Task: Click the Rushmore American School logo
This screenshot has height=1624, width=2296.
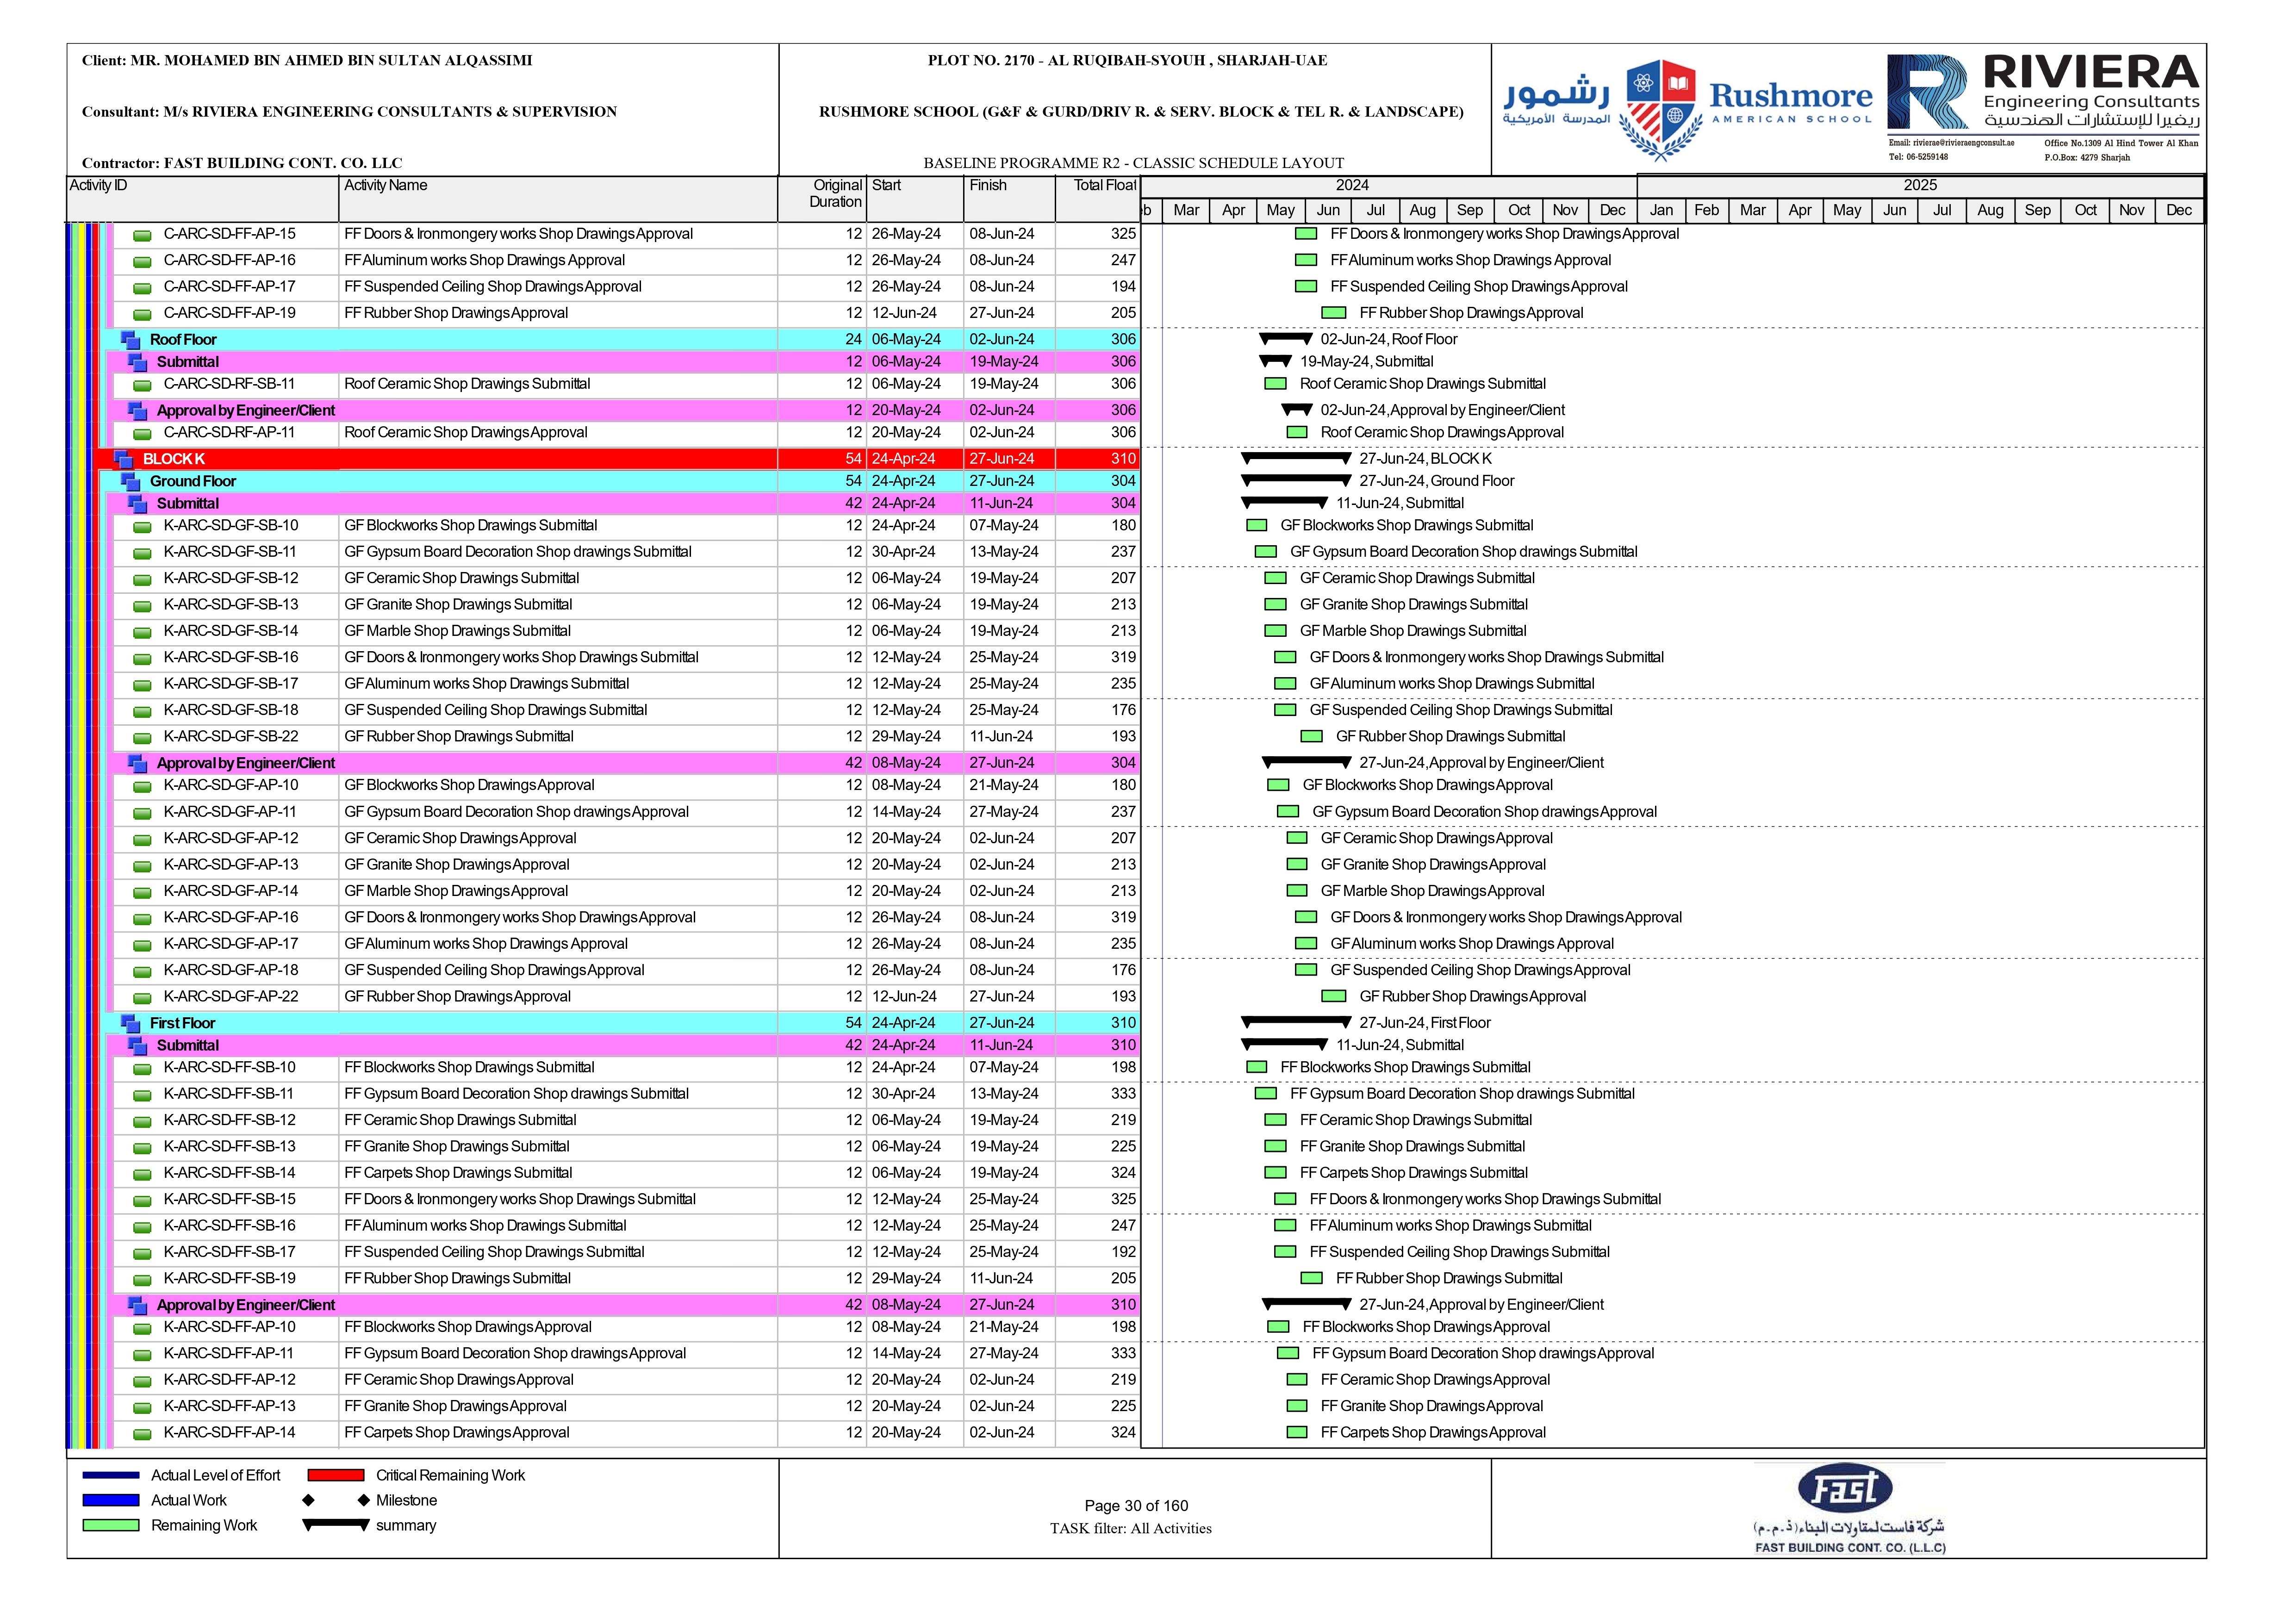Action: (x=1687, y=109)
